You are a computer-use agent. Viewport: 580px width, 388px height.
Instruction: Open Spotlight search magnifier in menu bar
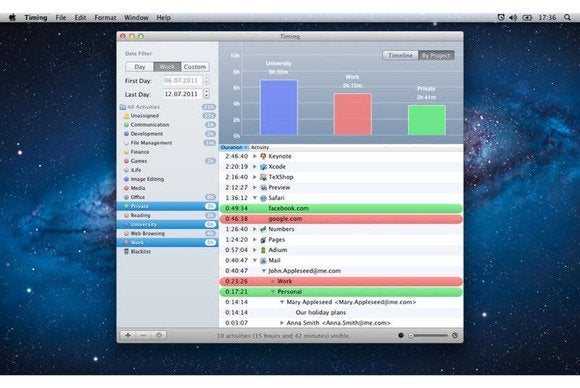[567, 17]
